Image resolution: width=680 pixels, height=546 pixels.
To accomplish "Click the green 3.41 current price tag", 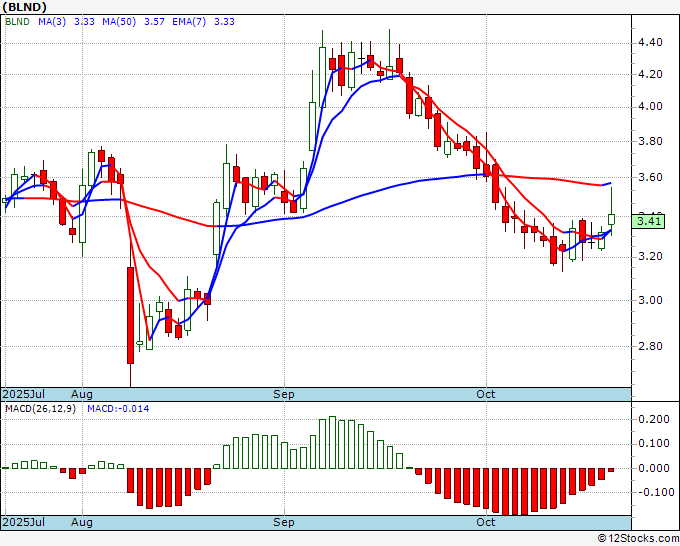I will point(648,222).
